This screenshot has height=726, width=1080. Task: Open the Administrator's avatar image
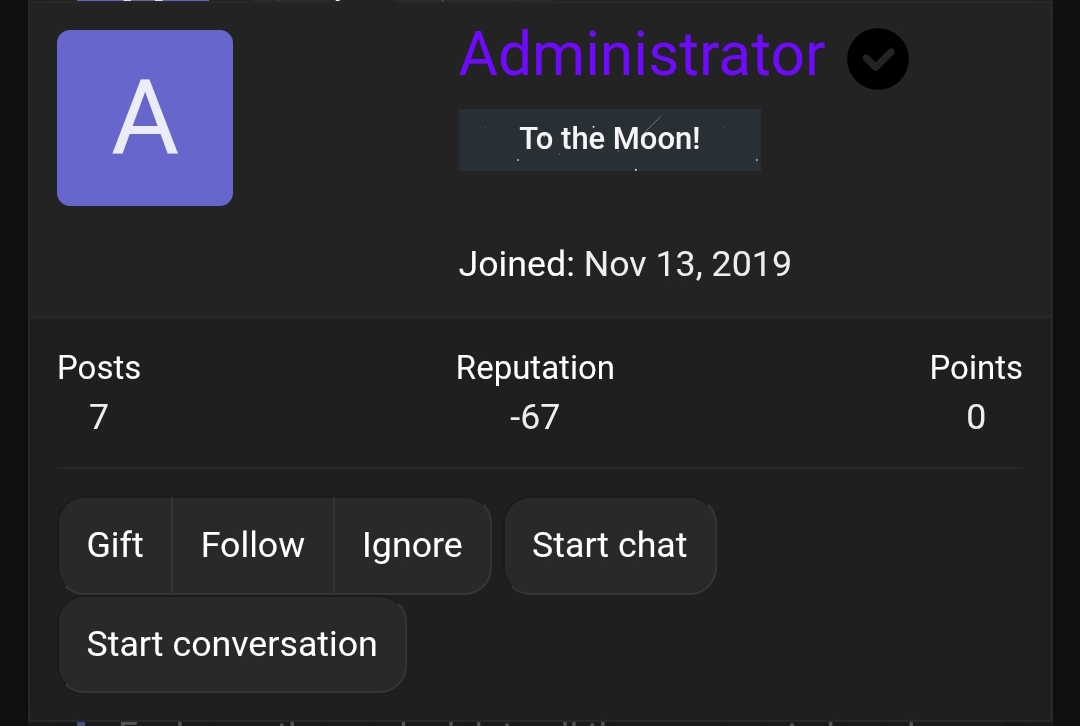click(x=144, y=117)
